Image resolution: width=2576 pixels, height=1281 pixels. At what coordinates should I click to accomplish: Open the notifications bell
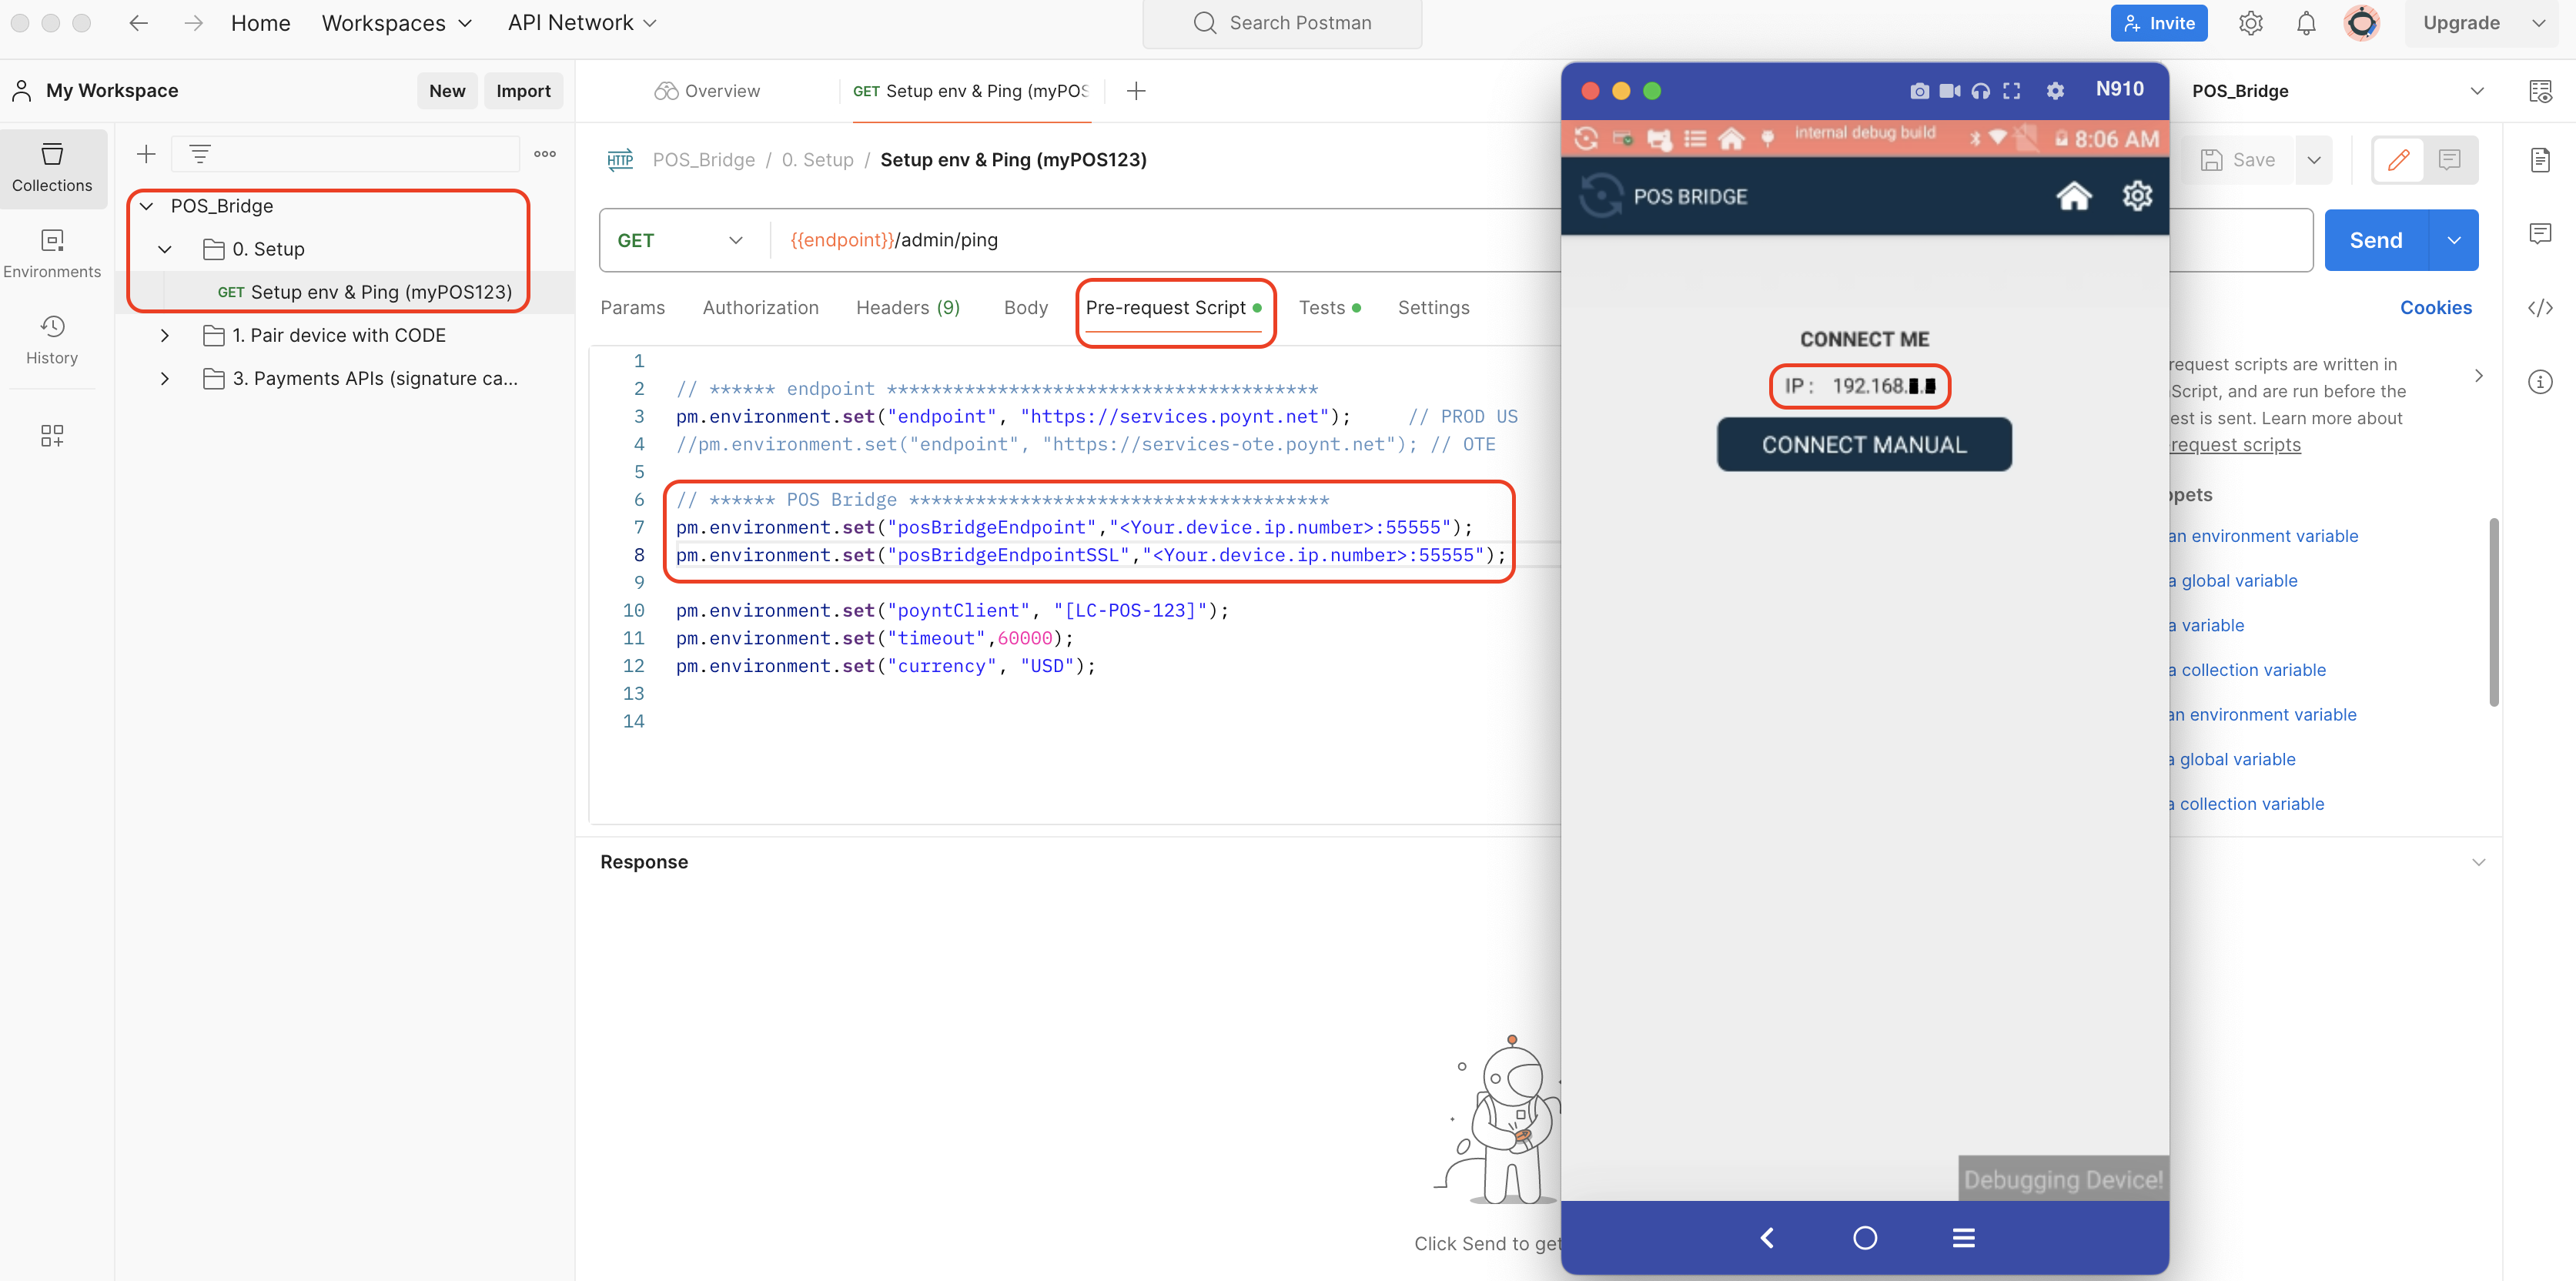click(x=2306, y=23)
